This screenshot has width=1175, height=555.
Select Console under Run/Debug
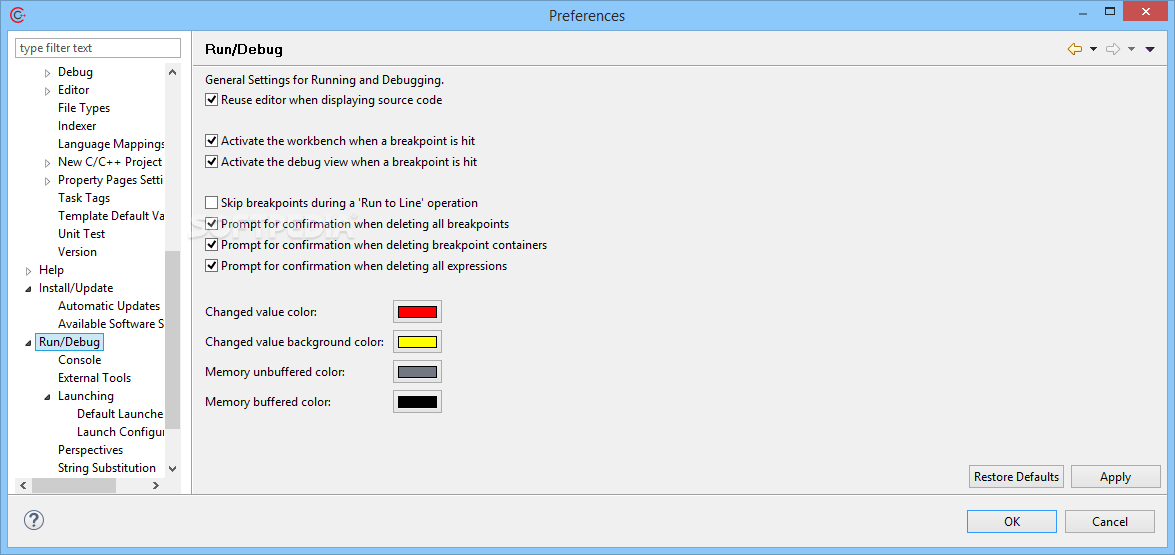(x=79, y=360)
